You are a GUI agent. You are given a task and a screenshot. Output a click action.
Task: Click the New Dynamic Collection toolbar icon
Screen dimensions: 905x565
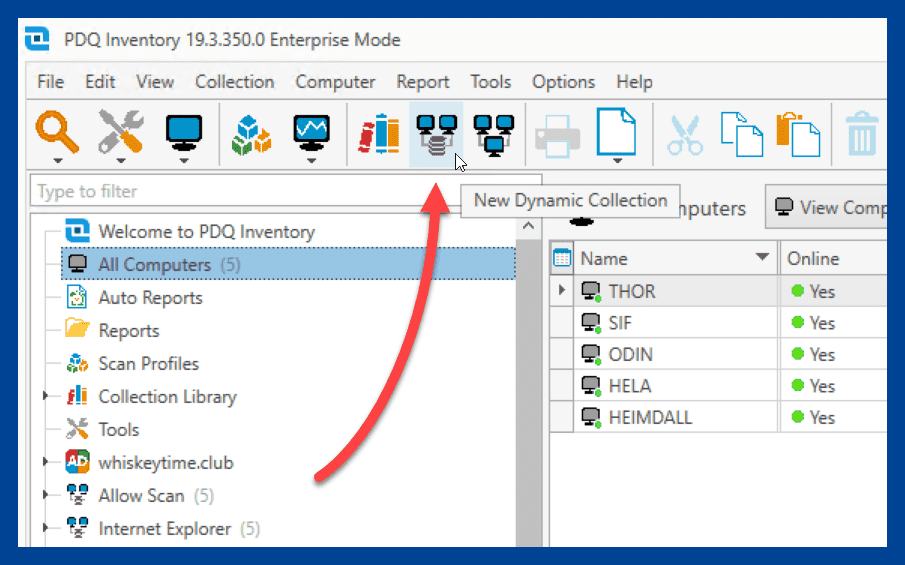[x=436, y=134]
